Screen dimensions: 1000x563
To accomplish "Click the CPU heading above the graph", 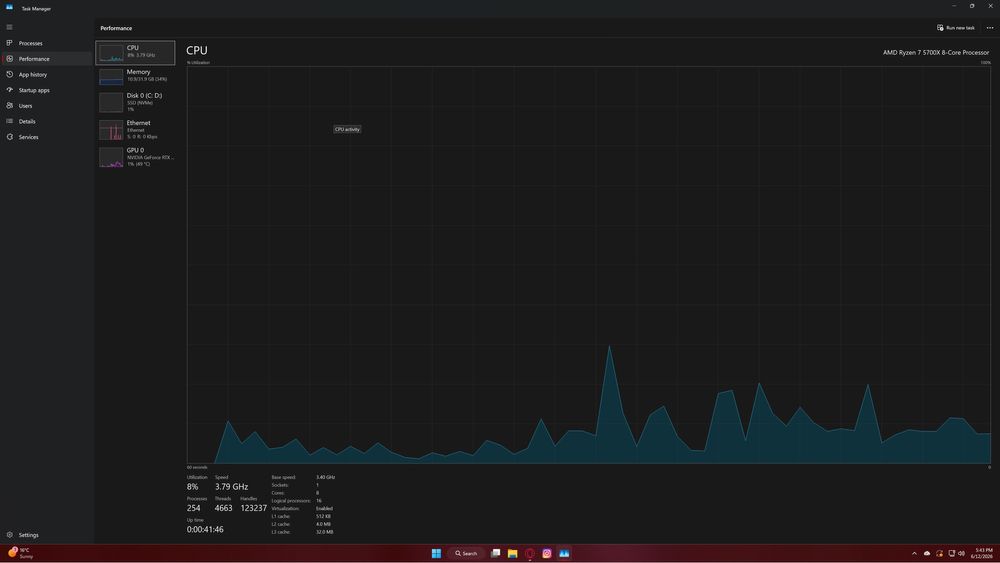I will click(x=196, y=50).
